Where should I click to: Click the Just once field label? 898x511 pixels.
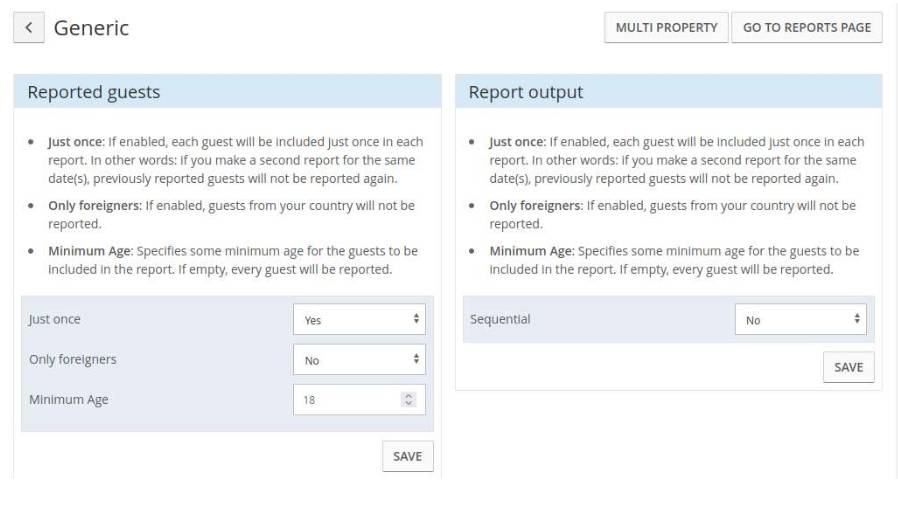coord(54,319)
